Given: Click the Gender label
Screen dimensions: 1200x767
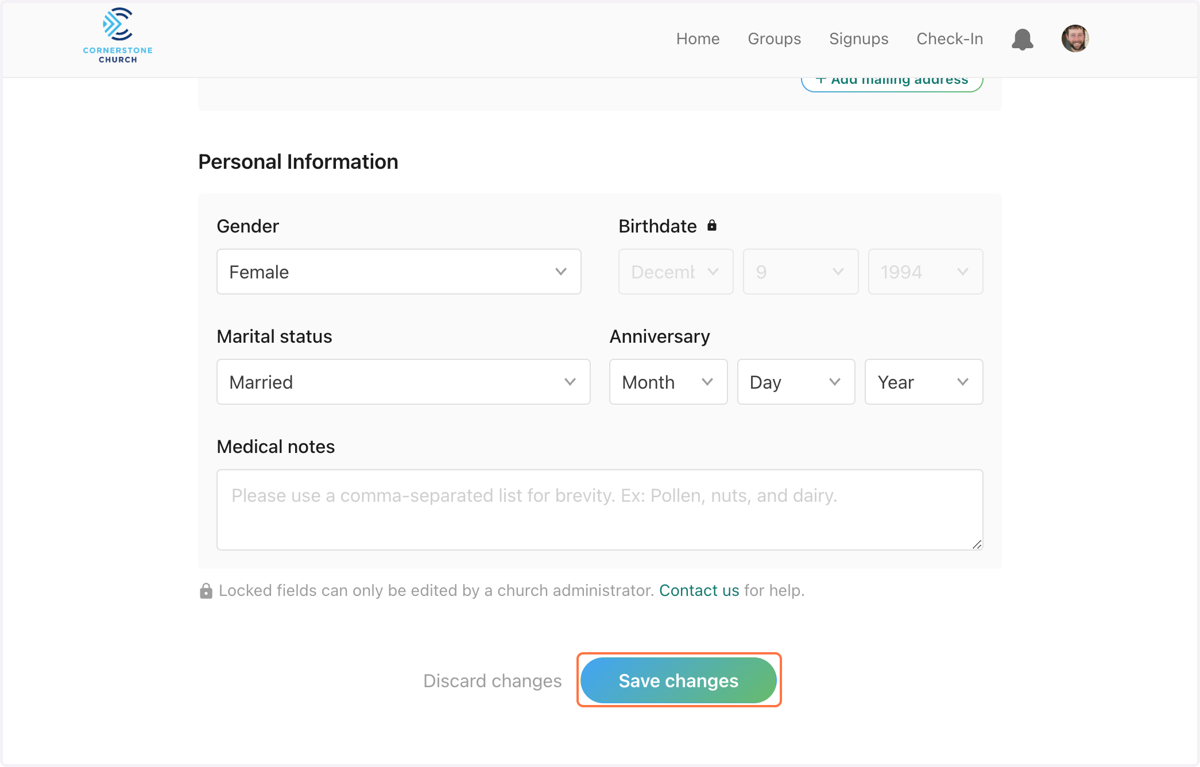Looking at the screenshot, I should pos(248,227).
